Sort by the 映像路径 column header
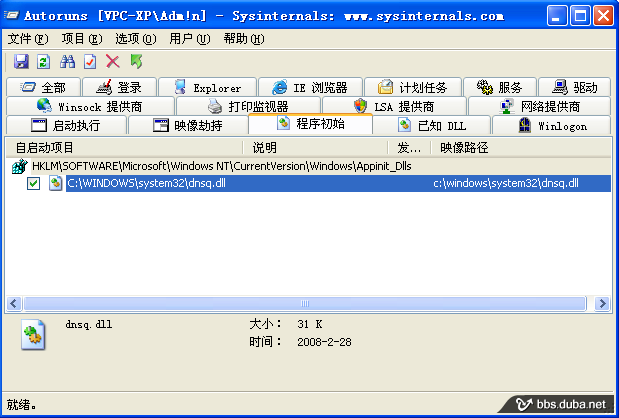This screenshot has width=619, height=418. [x=521, y=148]
